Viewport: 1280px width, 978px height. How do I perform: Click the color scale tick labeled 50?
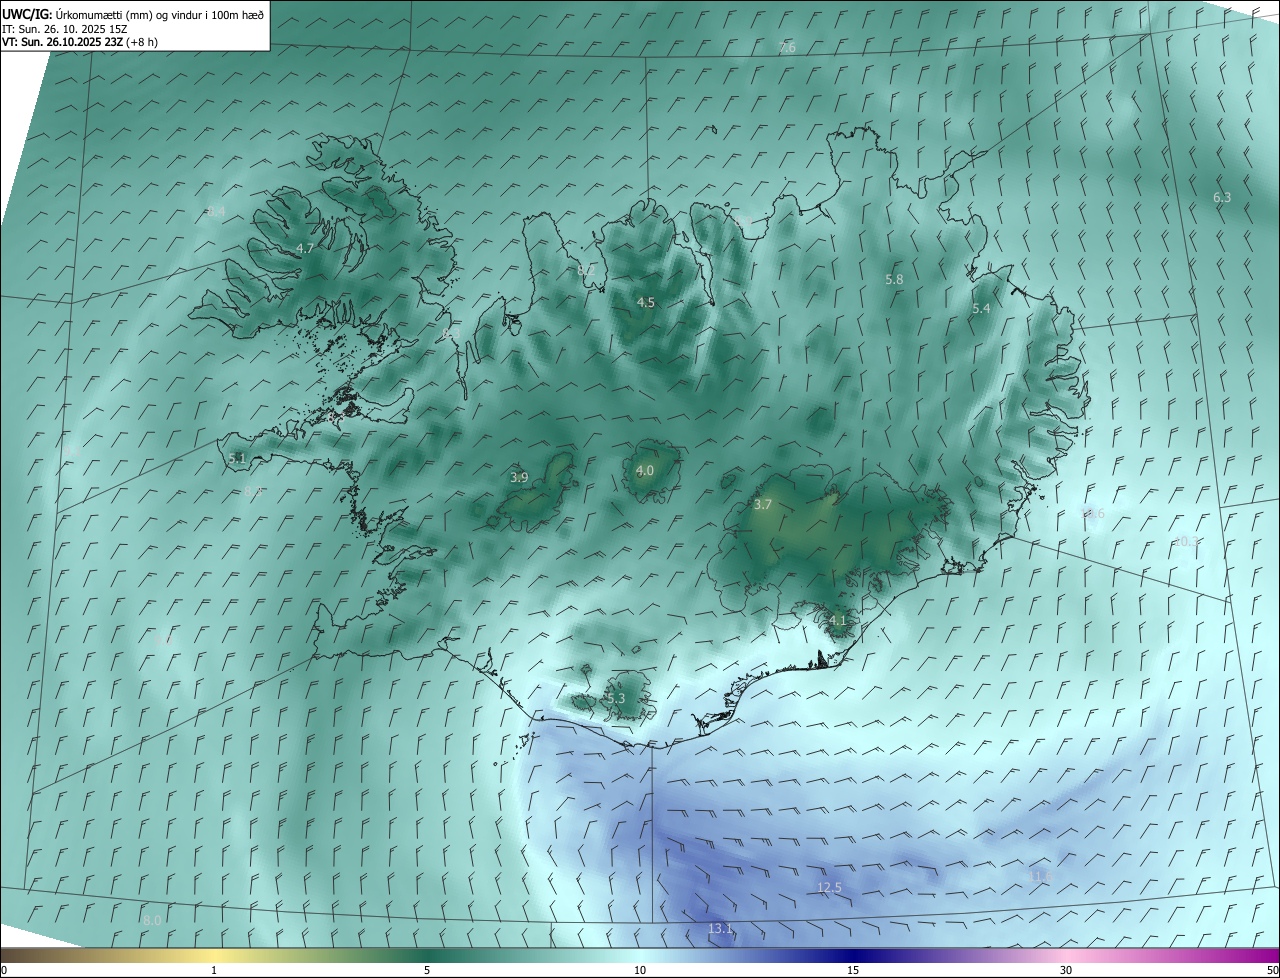pos(1272,970)
